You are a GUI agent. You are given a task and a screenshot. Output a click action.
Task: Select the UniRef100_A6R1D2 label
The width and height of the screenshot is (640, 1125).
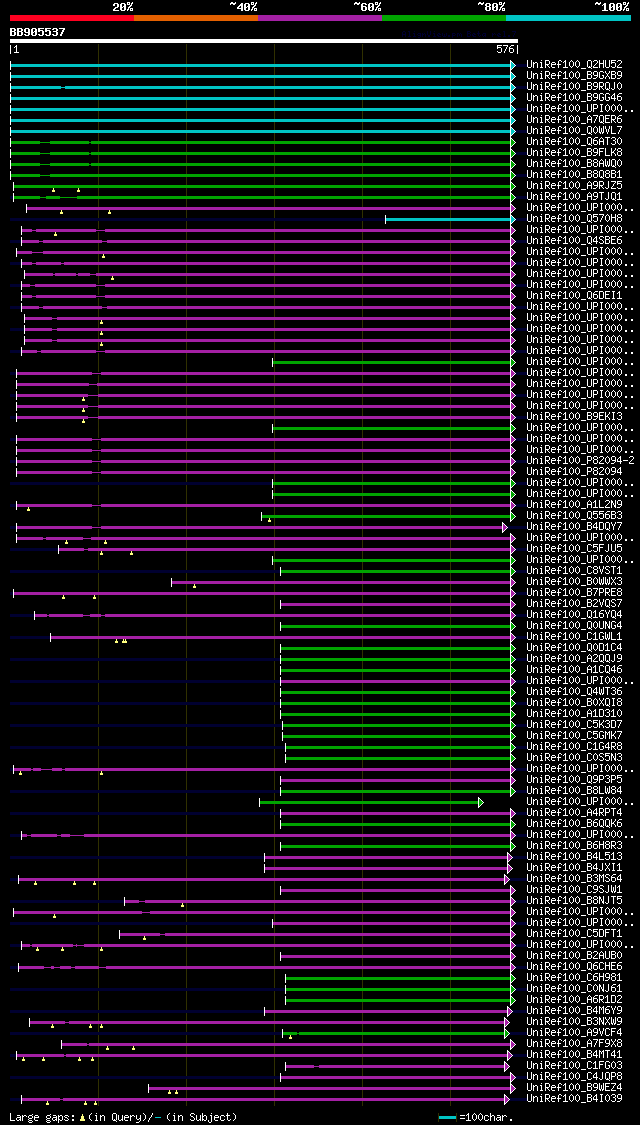point(574,999)
